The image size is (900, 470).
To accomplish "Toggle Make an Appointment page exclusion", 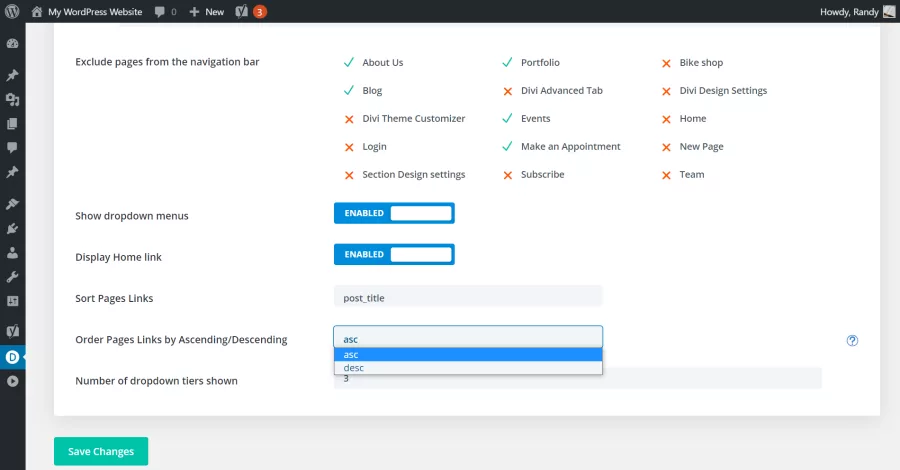I will (x=507, y=147).
